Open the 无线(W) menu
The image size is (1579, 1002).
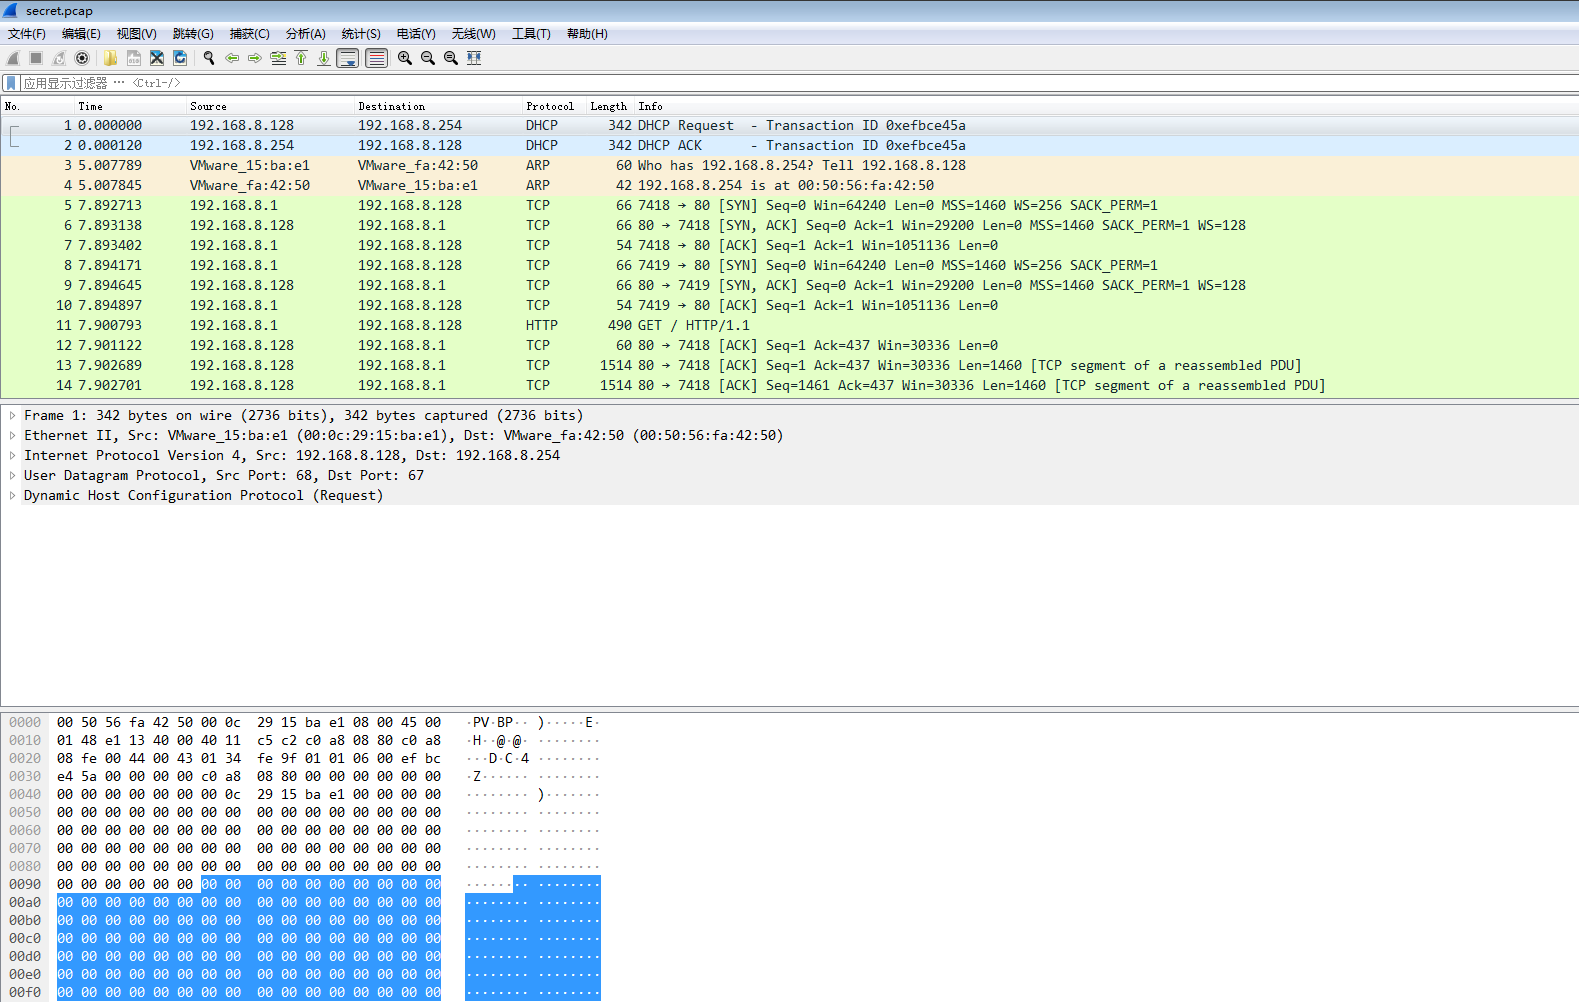click(474, 34)
